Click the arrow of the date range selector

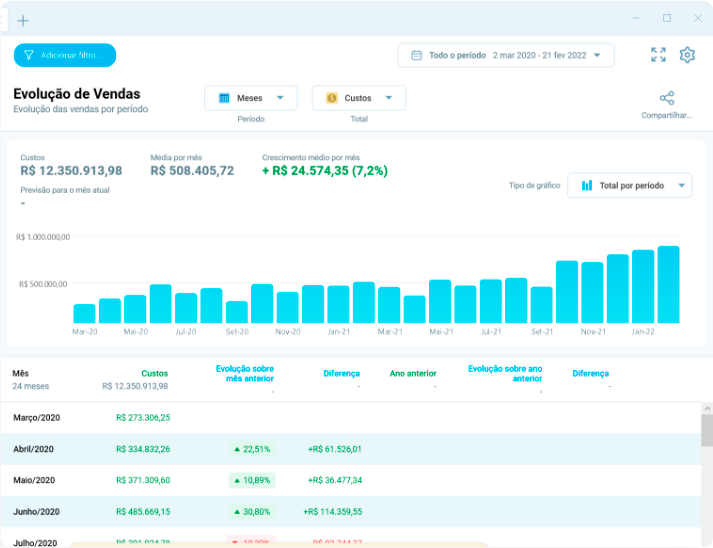click(597, 55)
